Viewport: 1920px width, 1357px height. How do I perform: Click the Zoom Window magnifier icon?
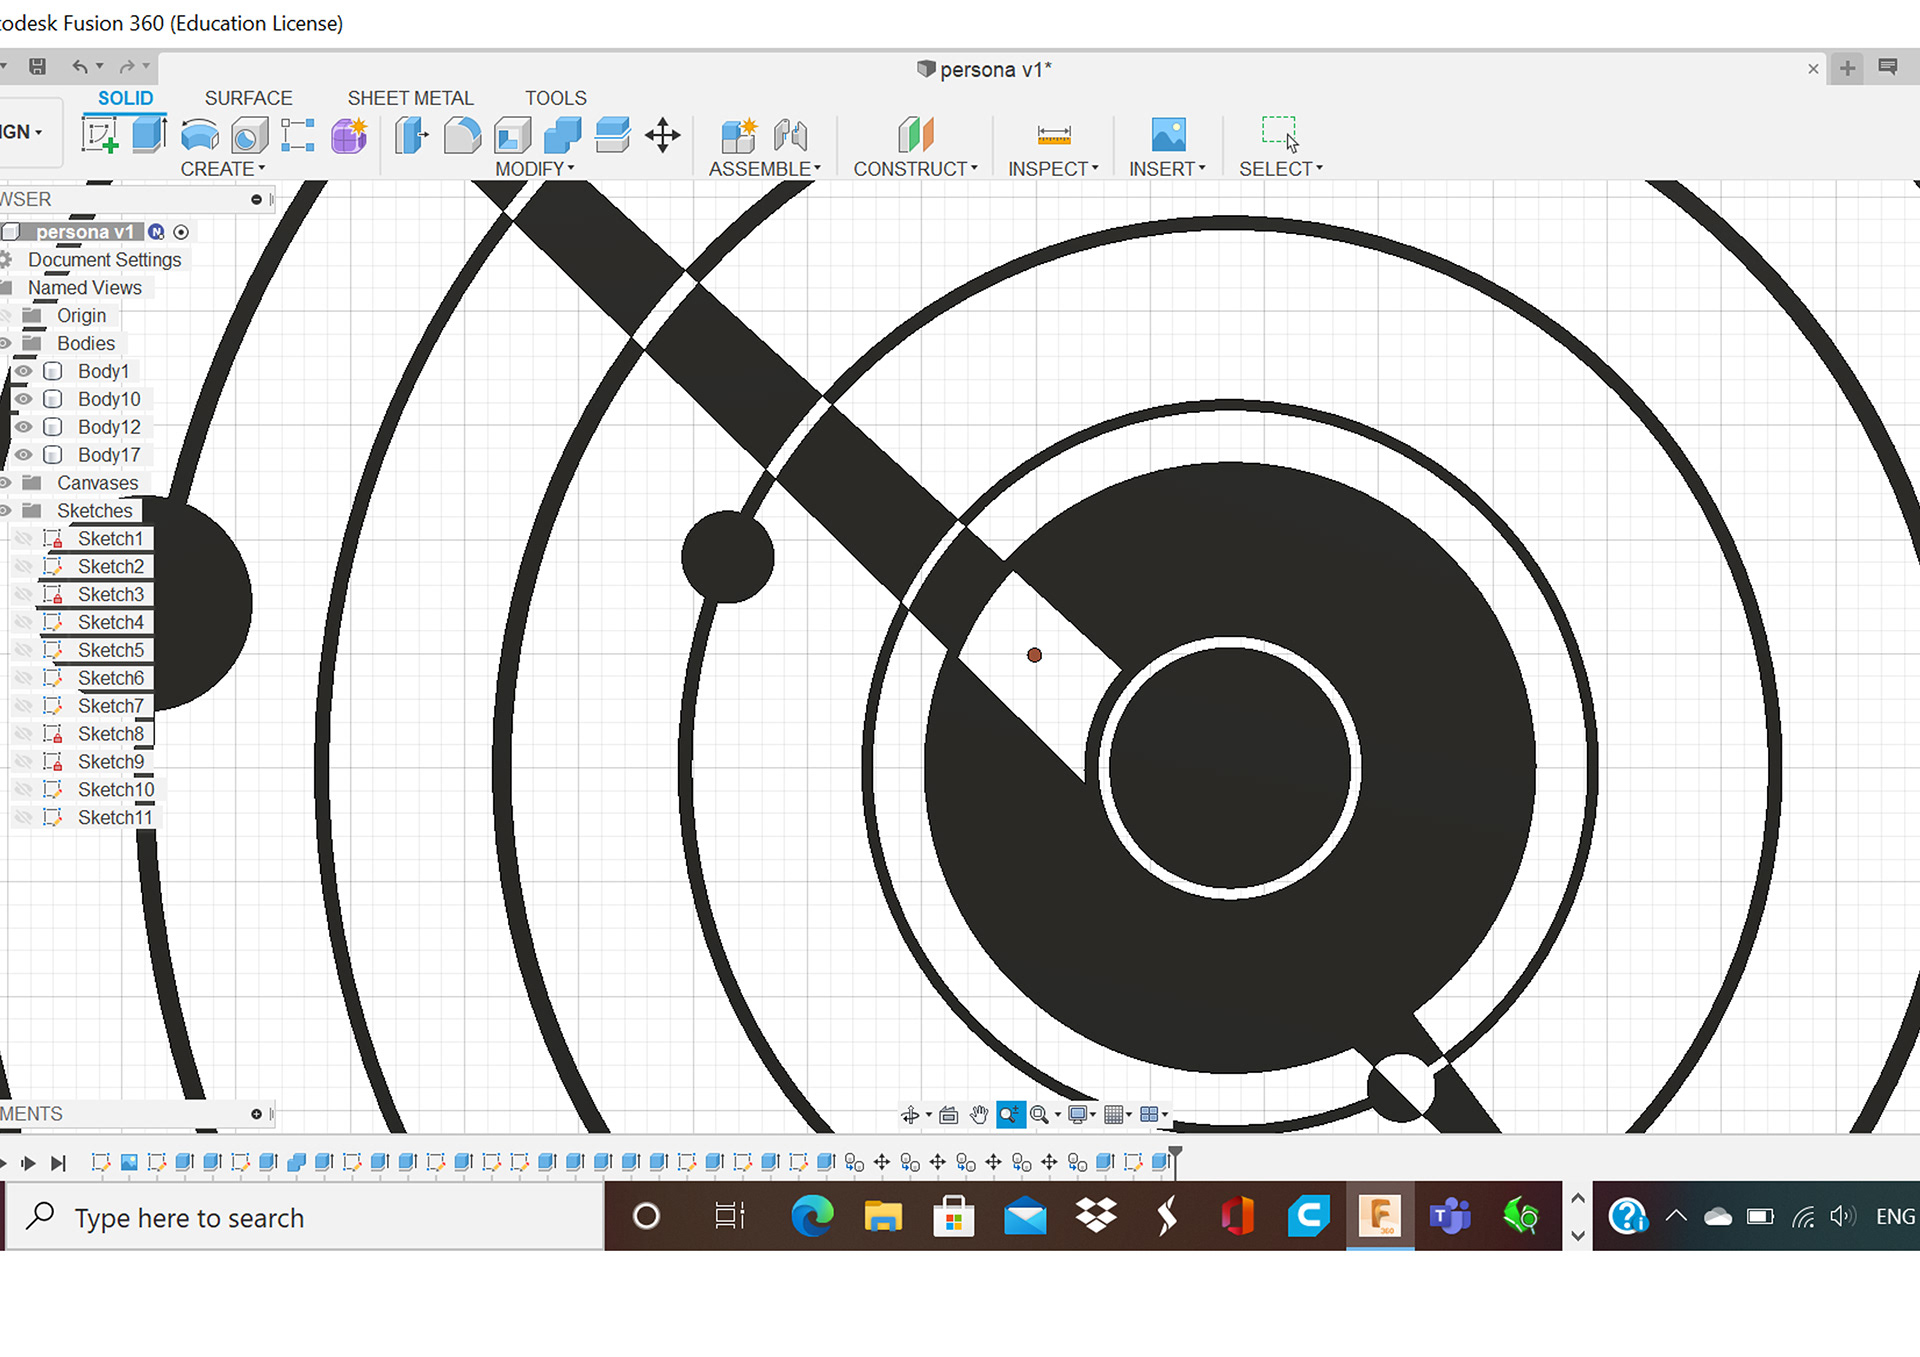tap(1040, 1115)
